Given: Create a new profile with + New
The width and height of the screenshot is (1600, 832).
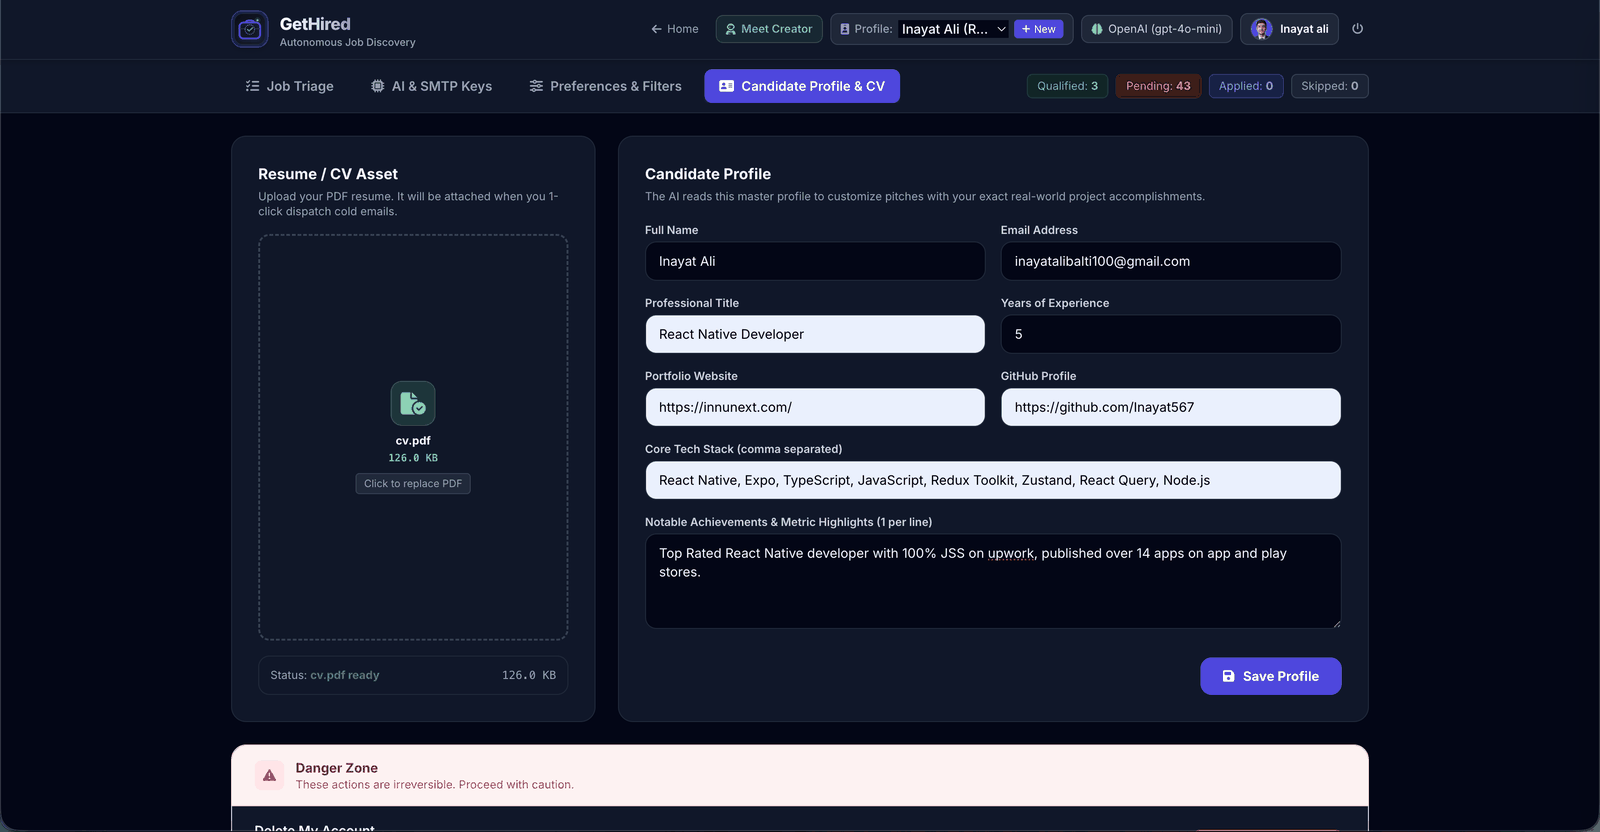Looking at the screenshot, I should click(x=1039, y=29).
